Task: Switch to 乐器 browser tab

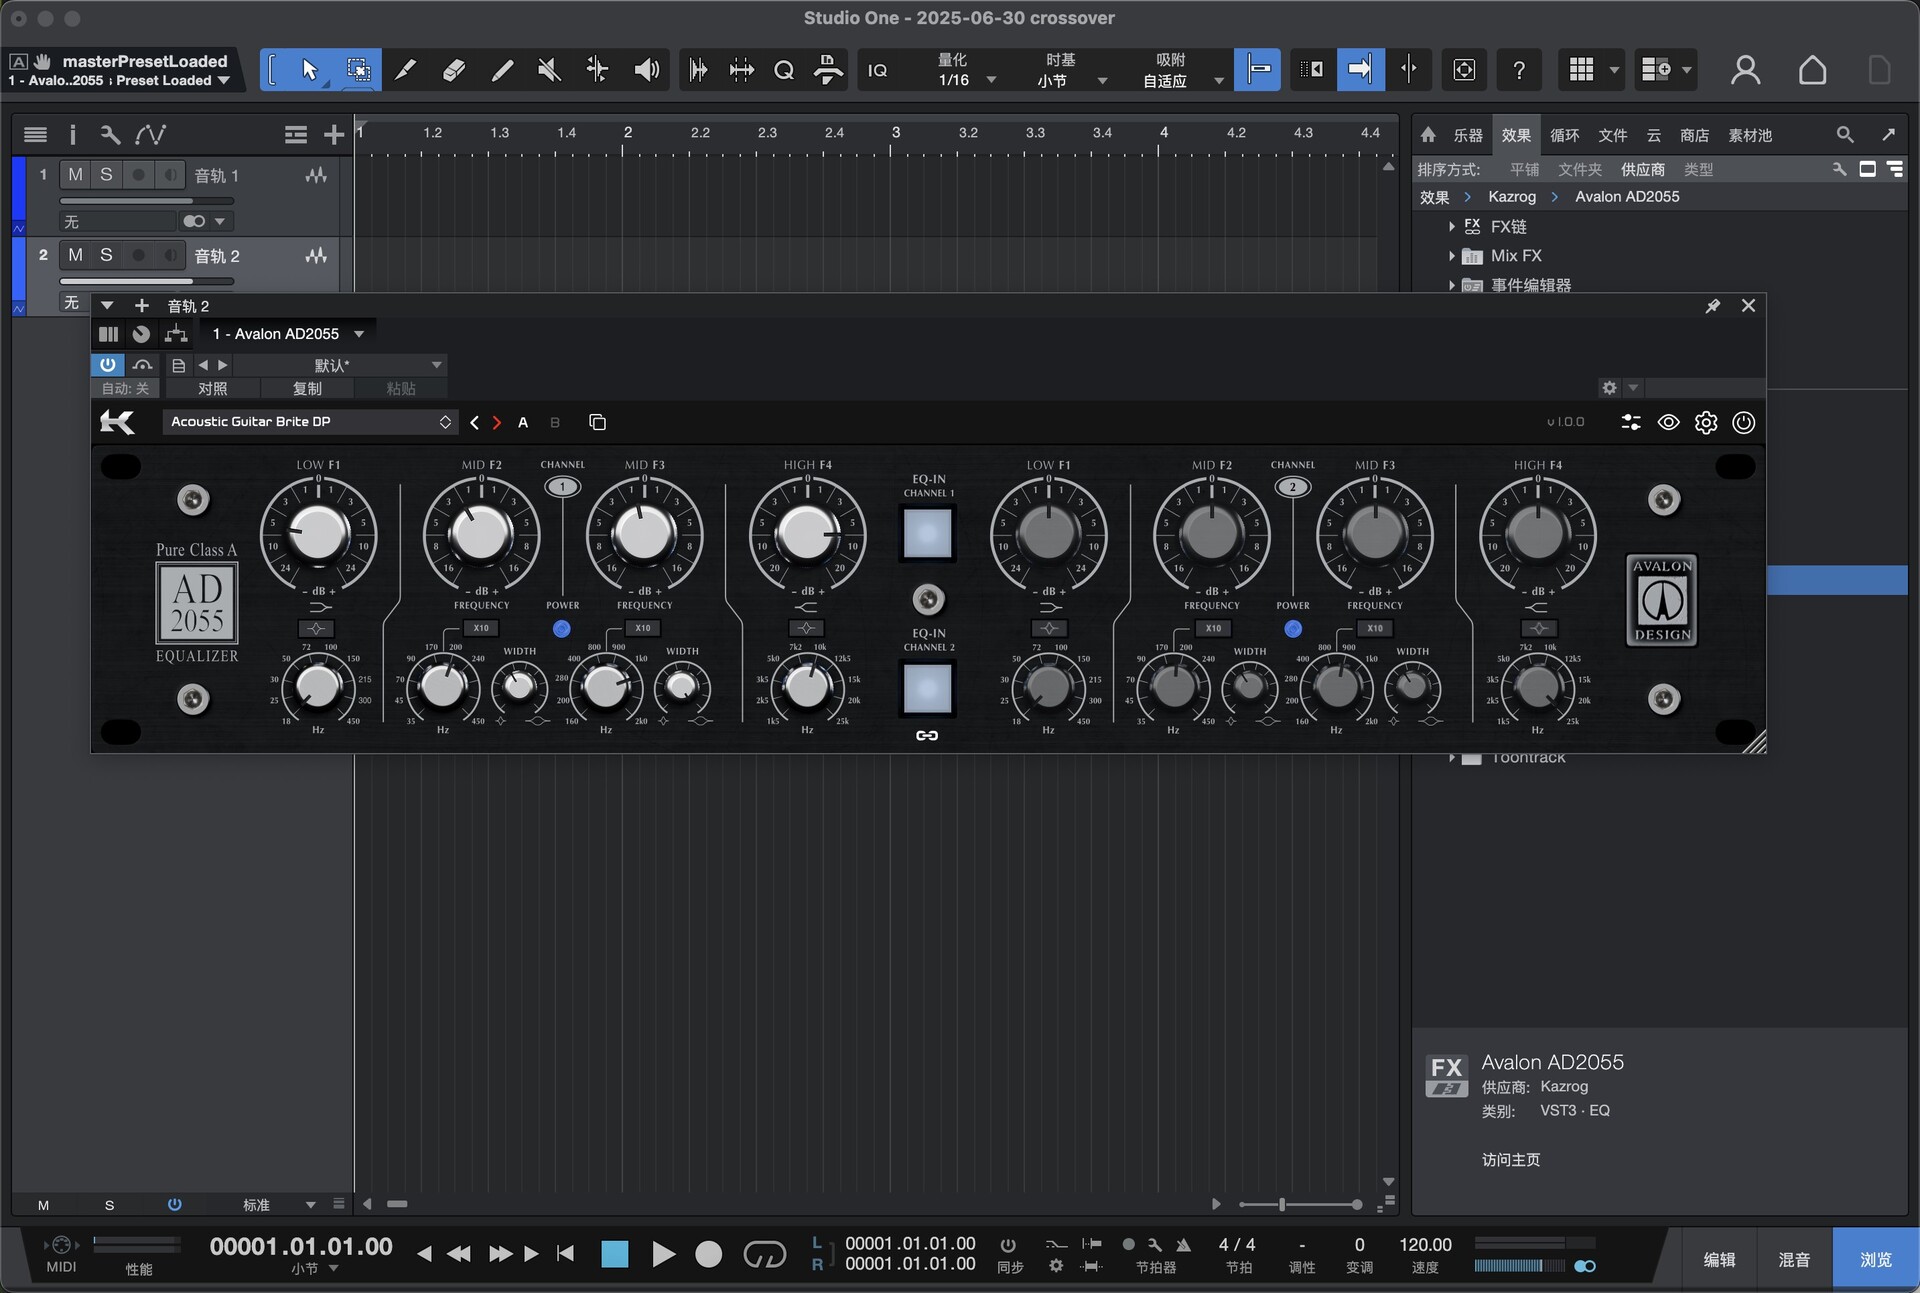Action: click(x=1467, y=135)
